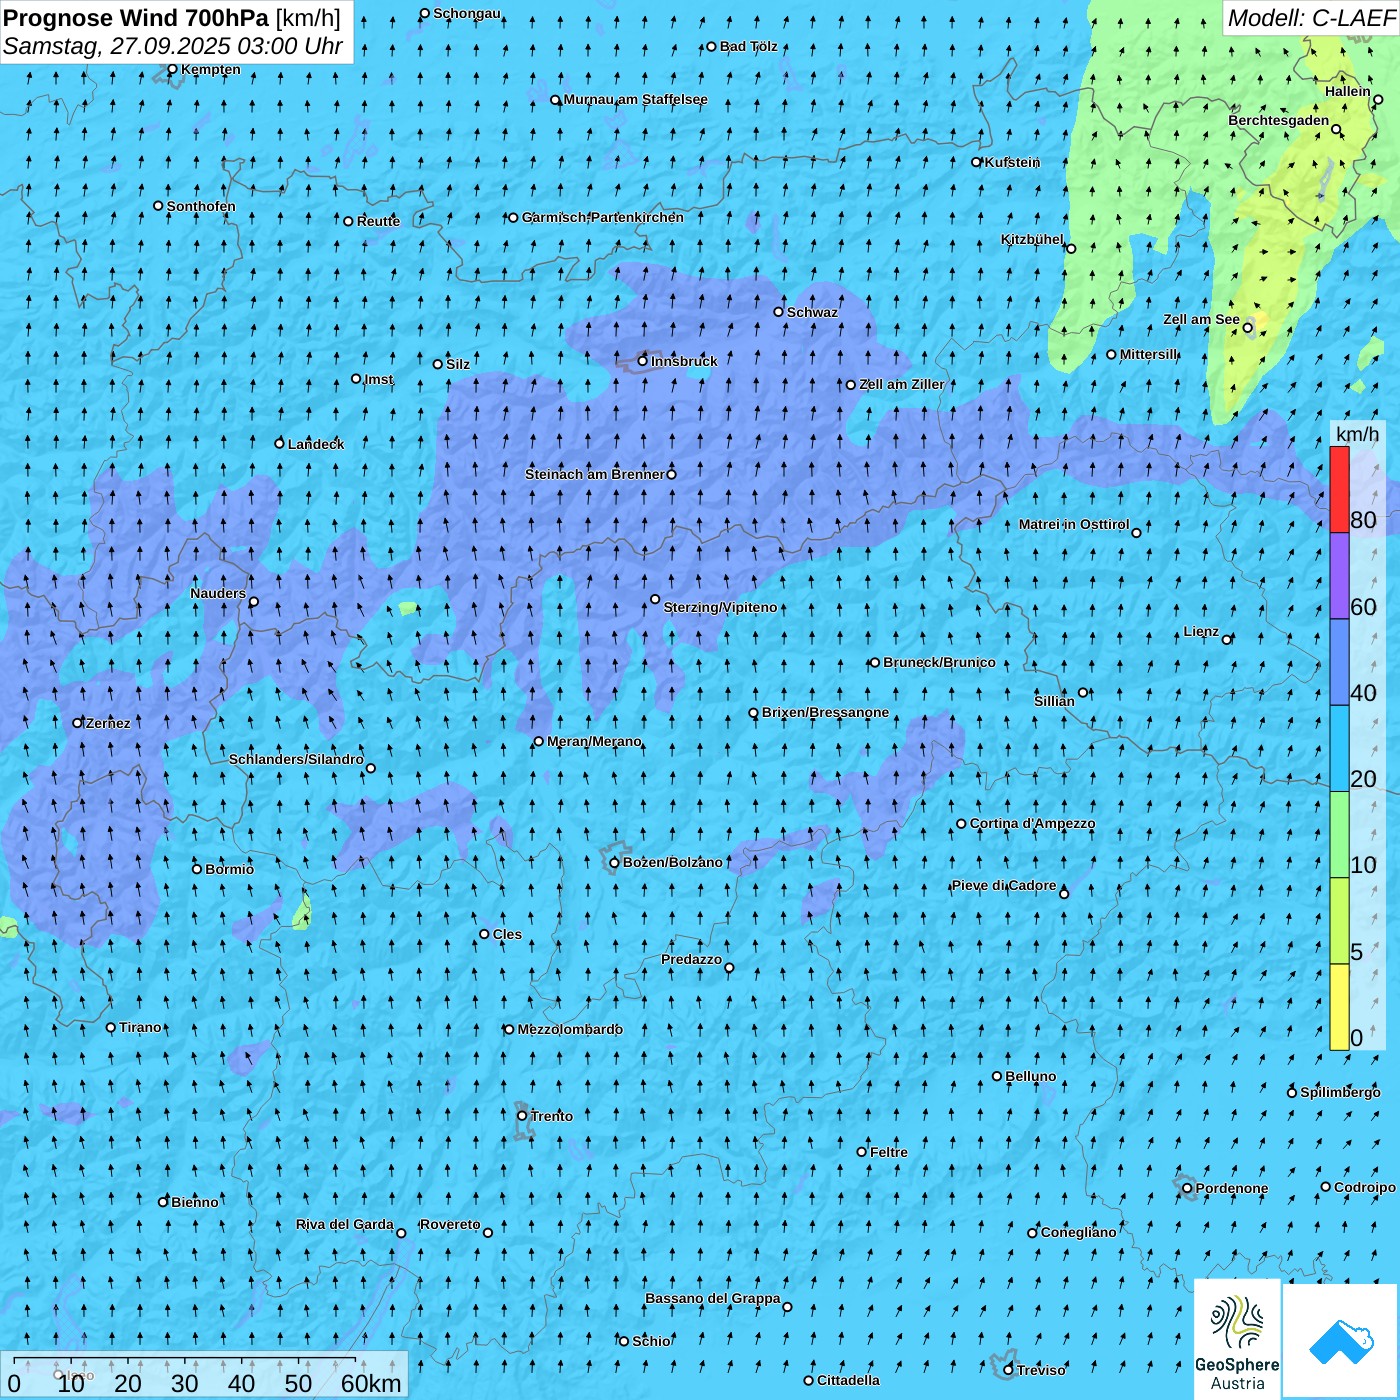Click the Trento city marker dot
Image resolution: width=1400 pixels, height=1400 pixels.
[x=522, y=1116]
